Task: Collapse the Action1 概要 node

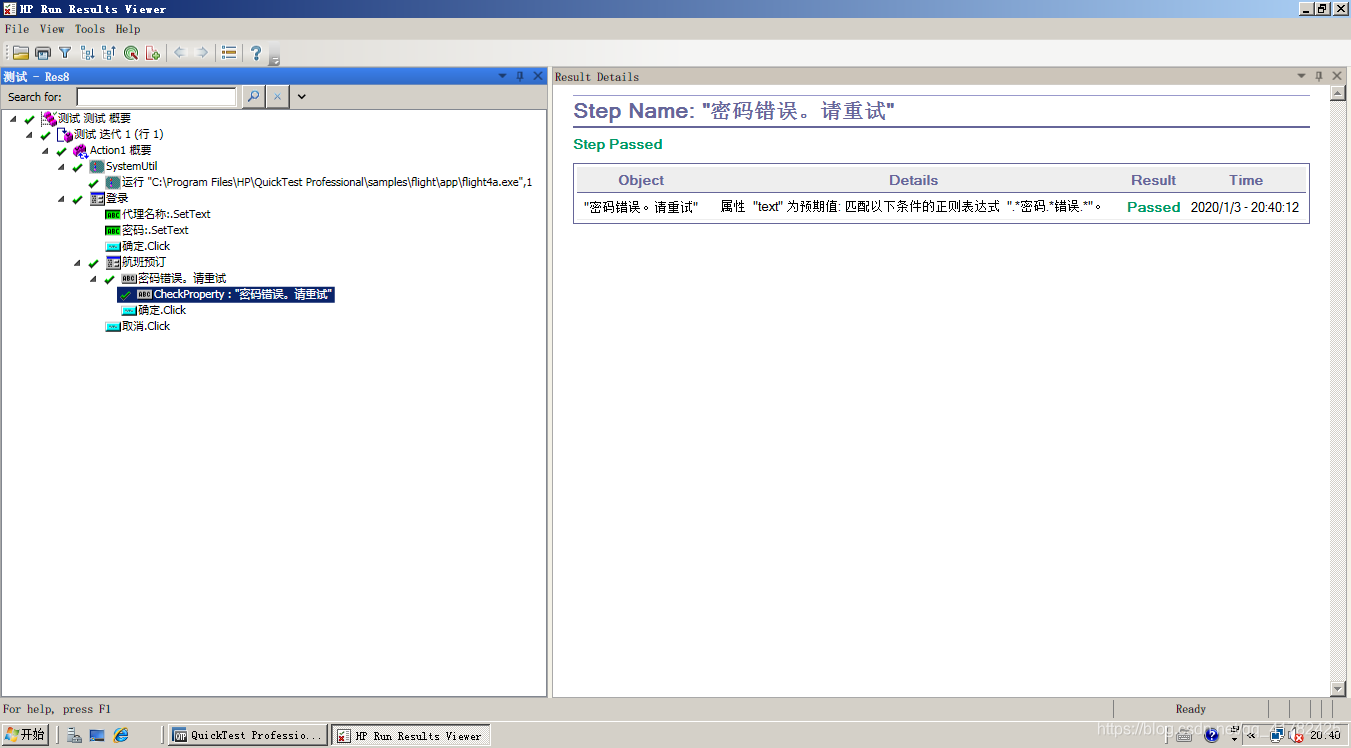Action: pyautogui.click(x=46, y=151)
